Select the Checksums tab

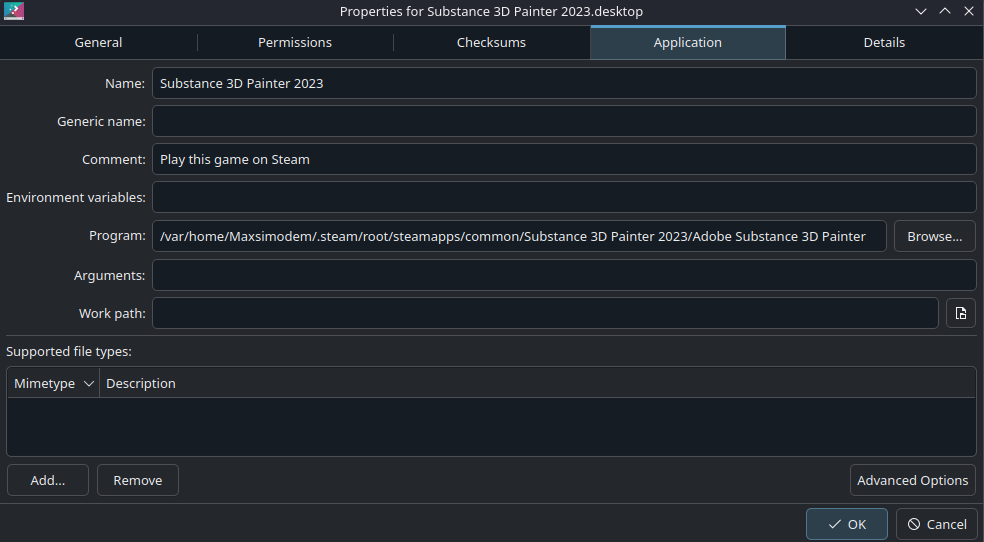491,43
